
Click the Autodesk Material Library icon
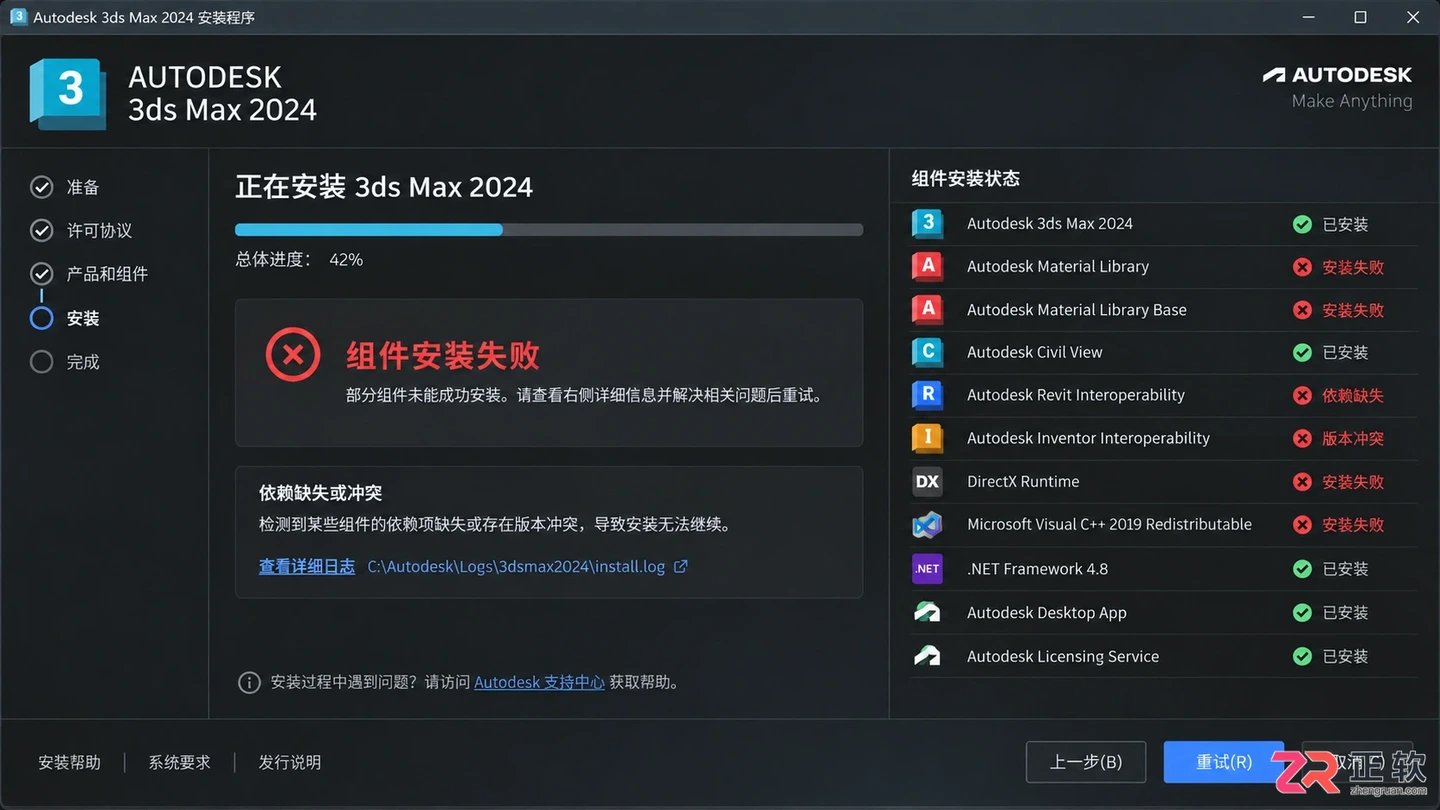pyautogui.click(x=927, y=266)
